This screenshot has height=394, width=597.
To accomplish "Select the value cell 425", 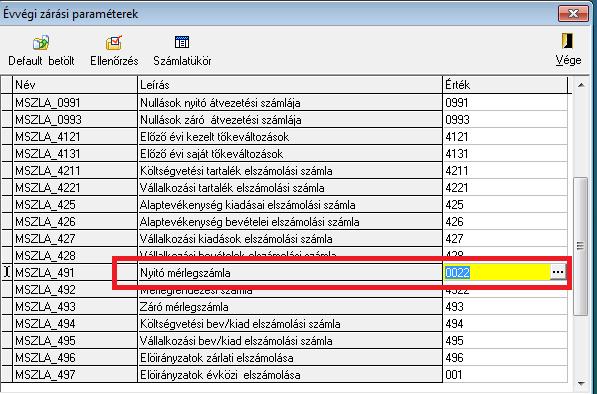I will pos(506,205).
